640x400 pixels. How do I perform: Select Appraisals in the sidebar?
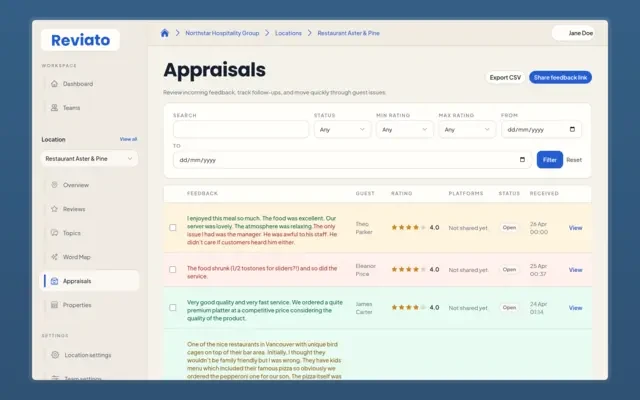click(x=91, y=281)
